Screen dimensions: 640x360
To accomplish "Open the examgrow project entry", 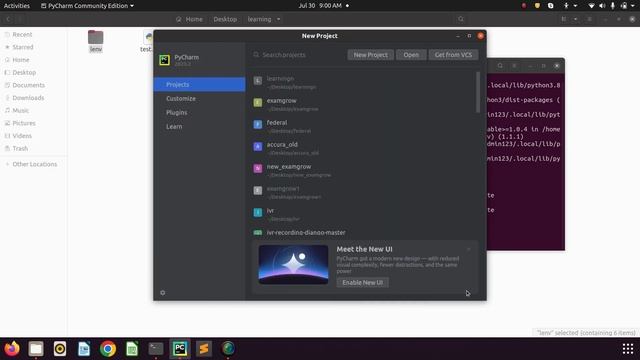I will (363, 104).
